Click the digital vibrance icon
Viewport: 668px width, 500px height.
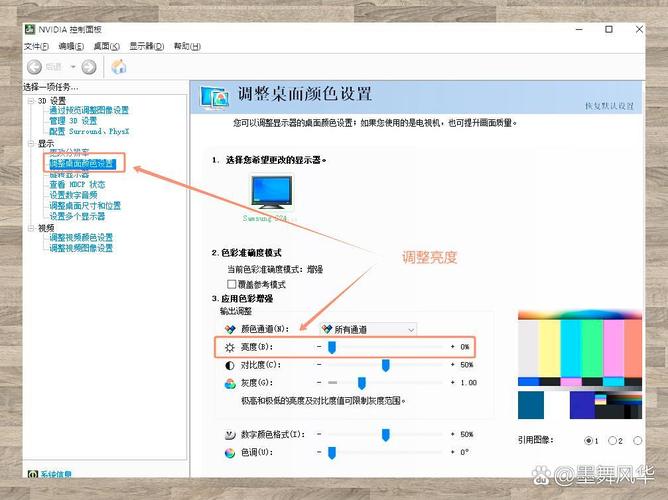(x=230, y=435)
